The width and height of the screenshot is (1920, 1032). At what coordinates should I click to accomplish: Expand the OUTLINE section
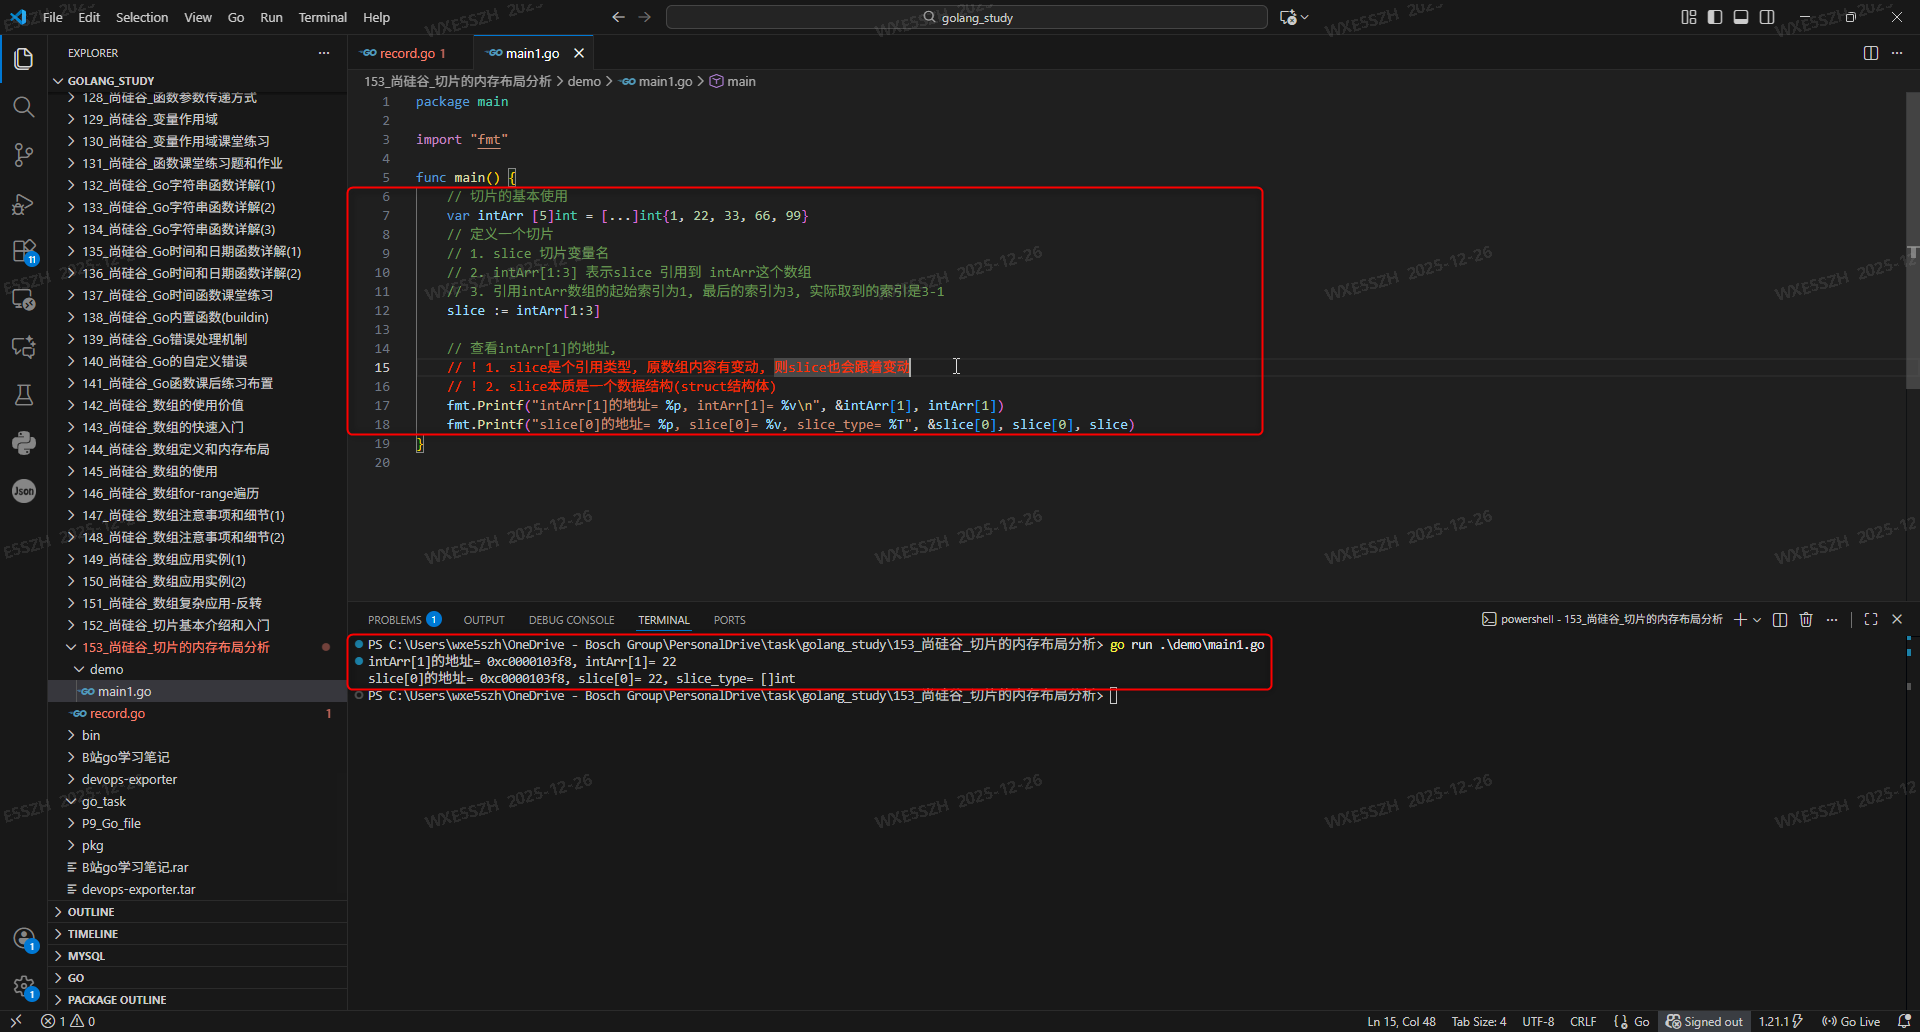91,912
